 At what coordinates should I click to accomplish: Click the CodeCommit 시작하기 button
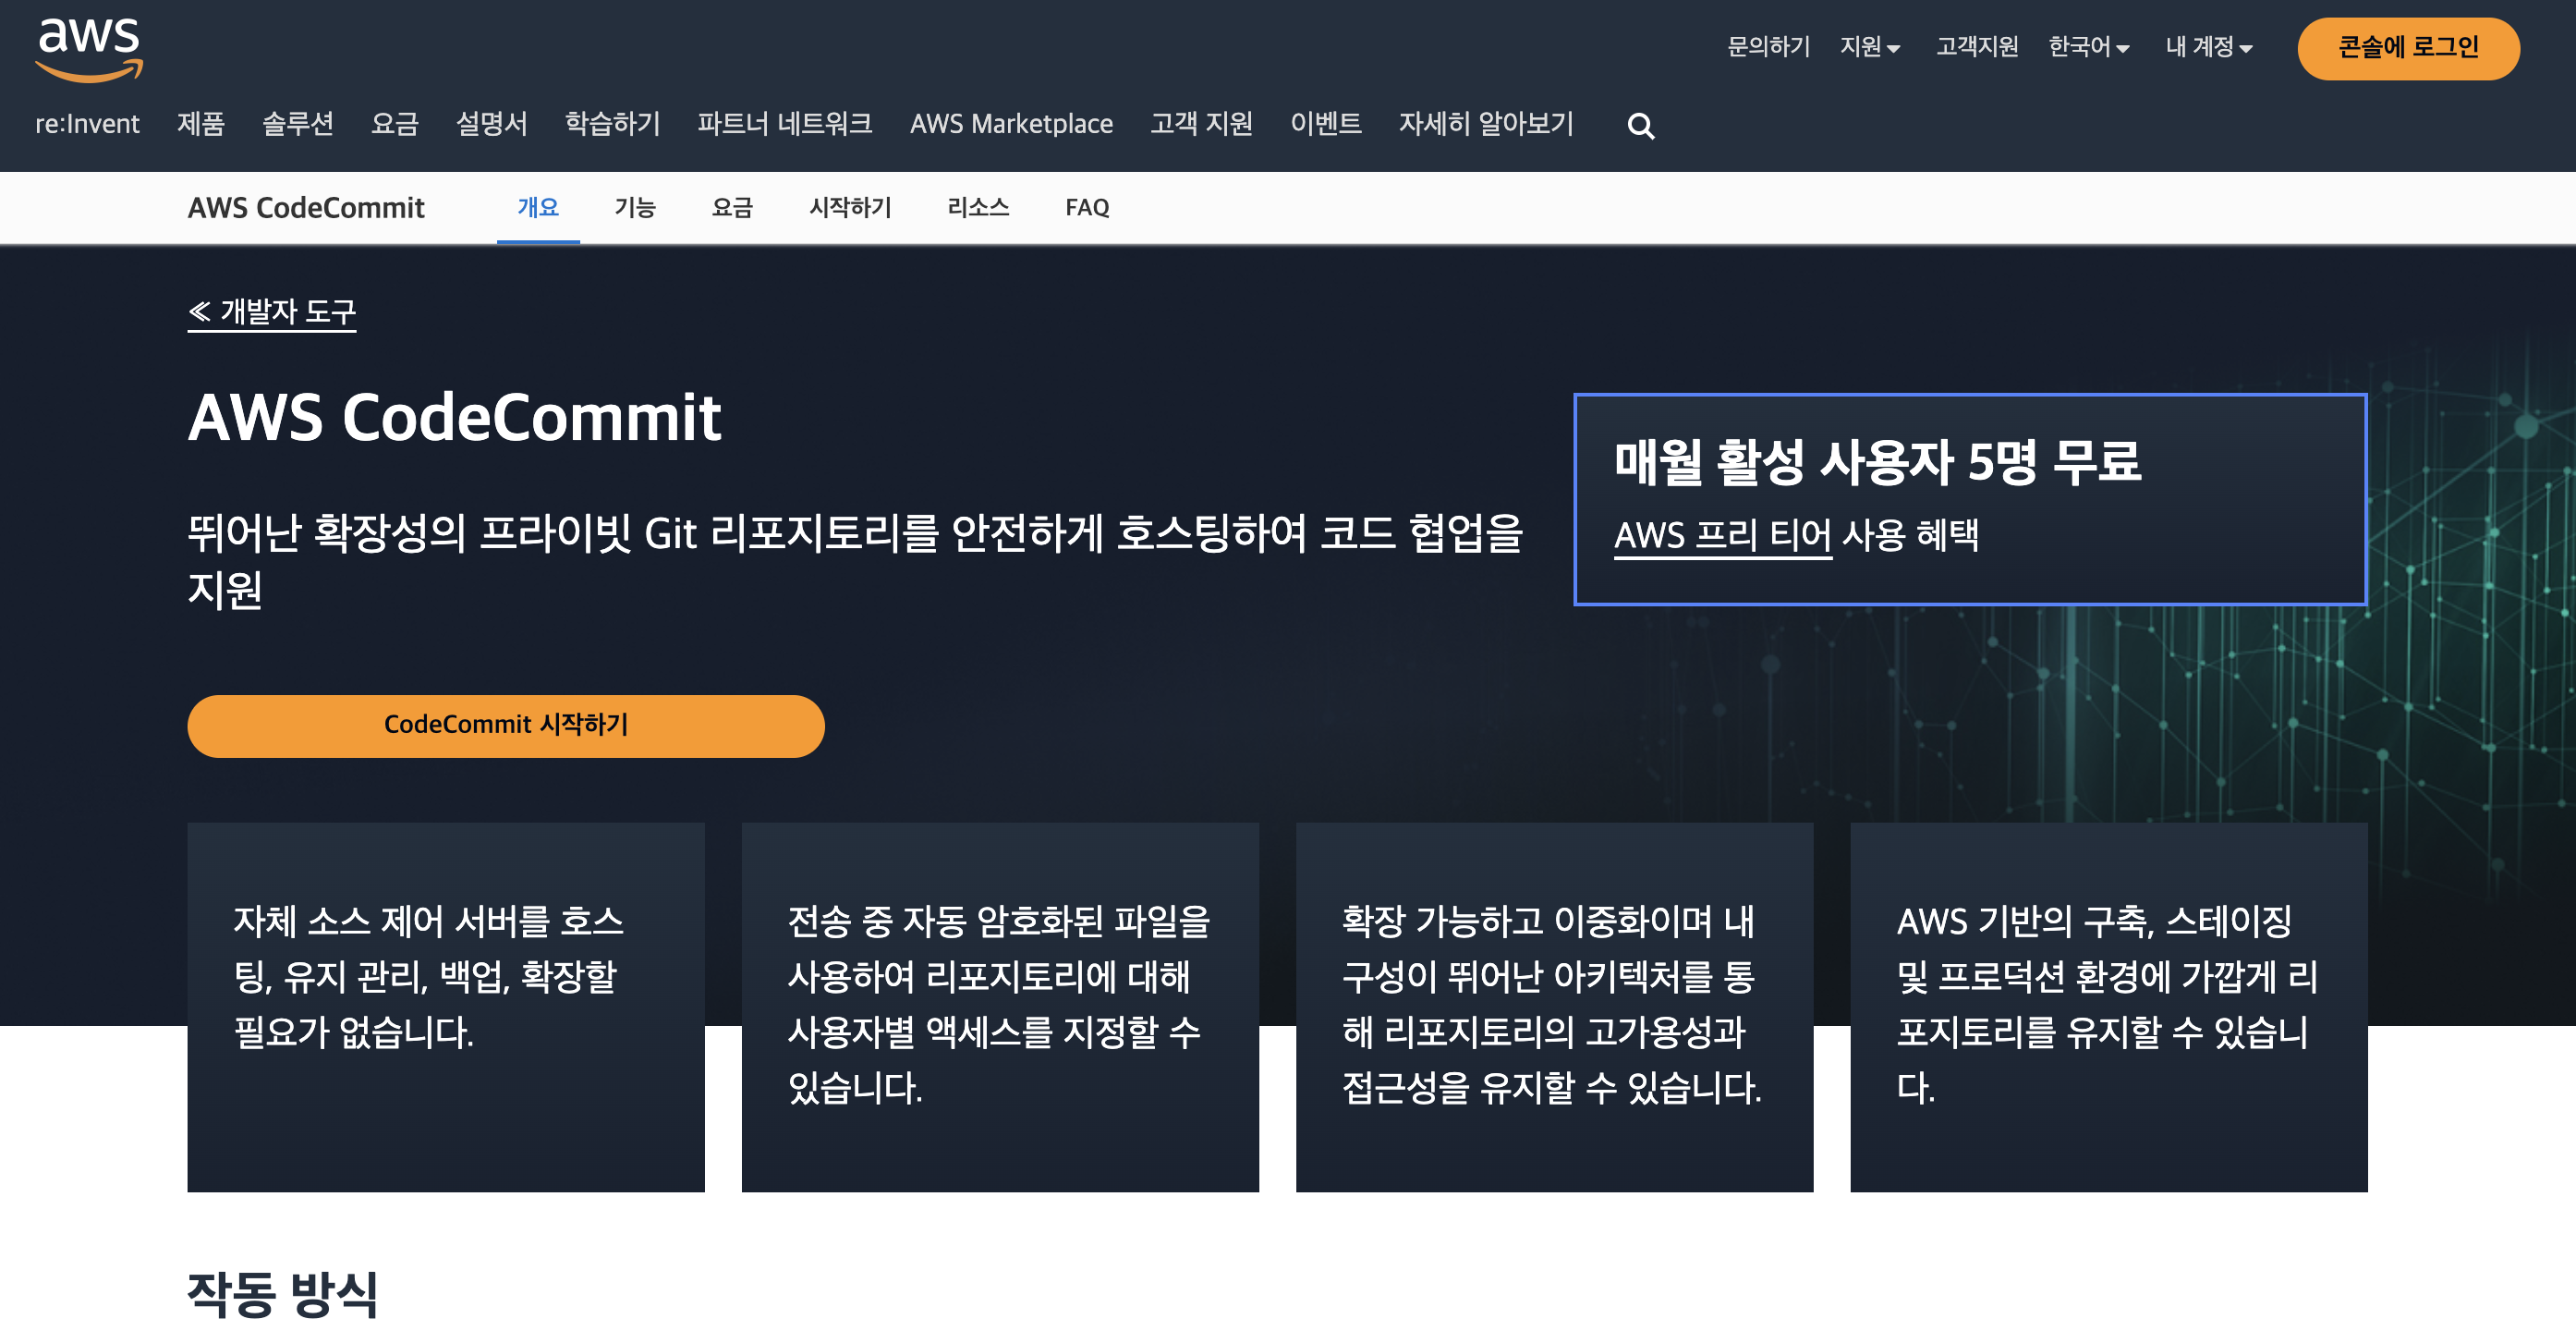[506, 726]
